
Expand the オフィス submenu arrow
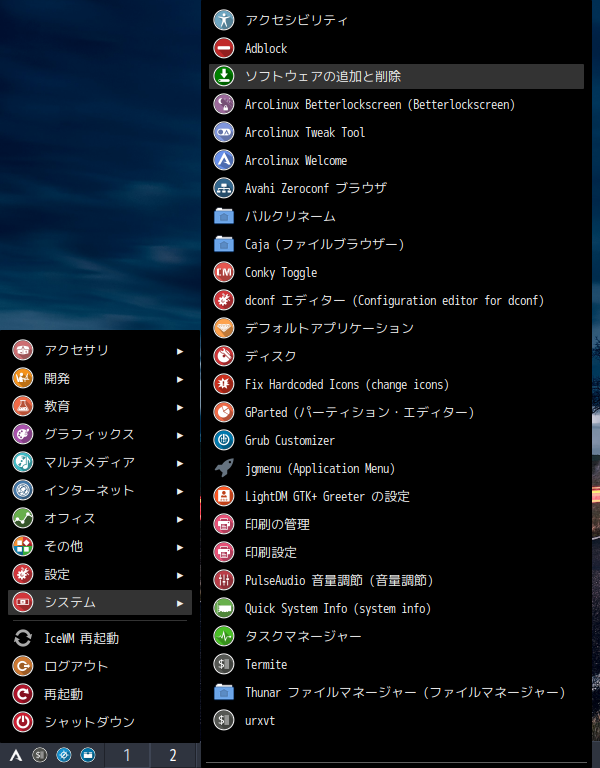coord(180,519)
